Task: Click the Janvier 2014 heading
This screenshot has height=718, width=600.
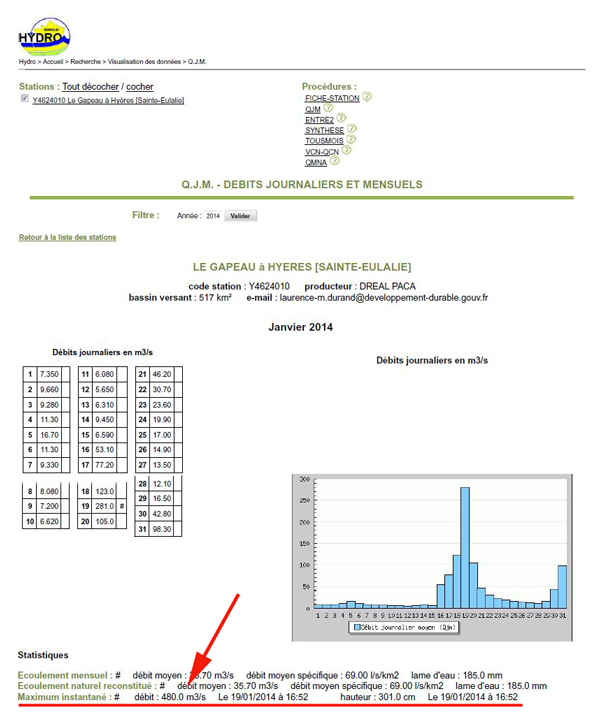Action: point(300,327)
